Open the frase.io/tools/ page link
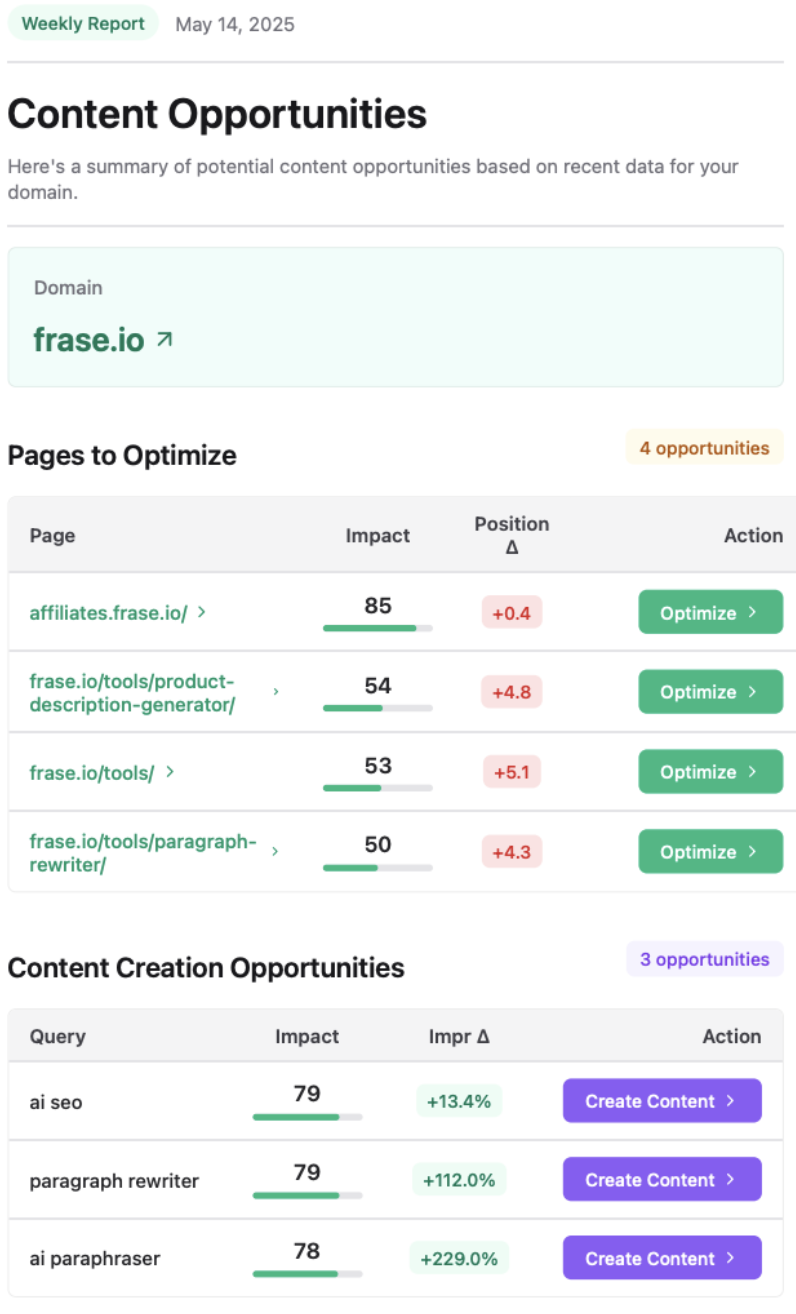This screenshot has height=1314, width=796. [x=92, y=772]
